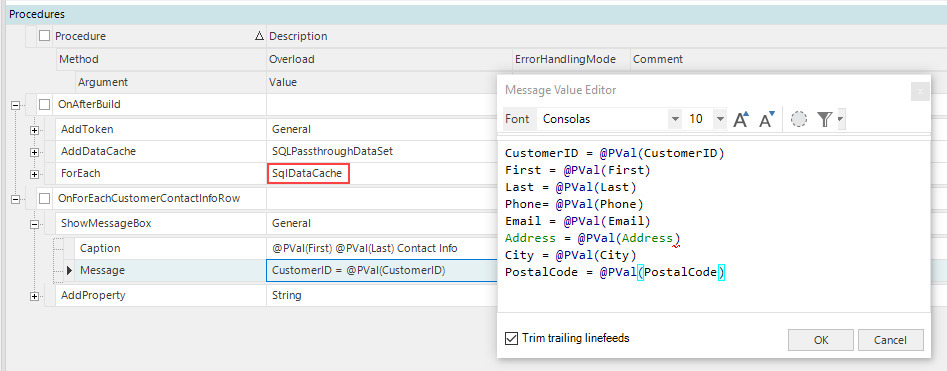
Task: Select the Message argument row
Action: [171, 271]
